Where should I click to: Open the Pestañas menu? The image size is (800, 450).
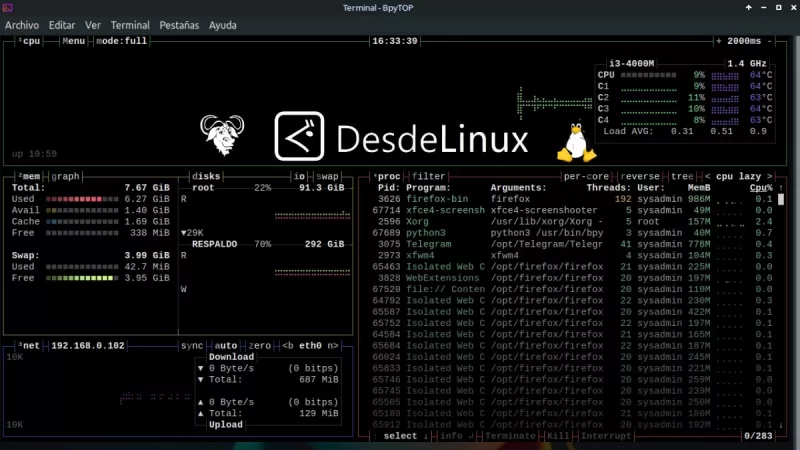[180, 24]
